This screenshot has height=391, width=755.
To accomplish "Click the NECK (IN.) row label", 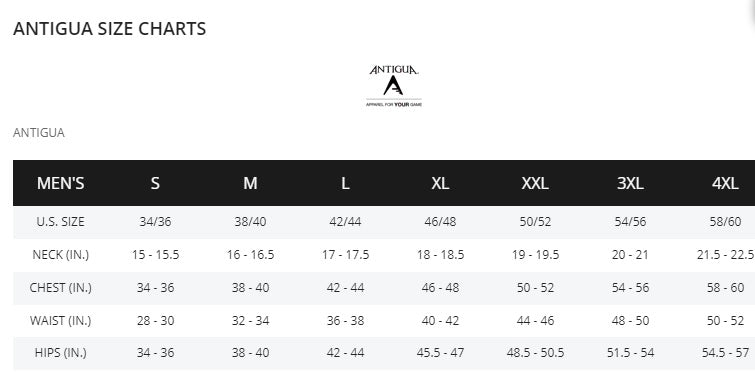I will [61, 255].
